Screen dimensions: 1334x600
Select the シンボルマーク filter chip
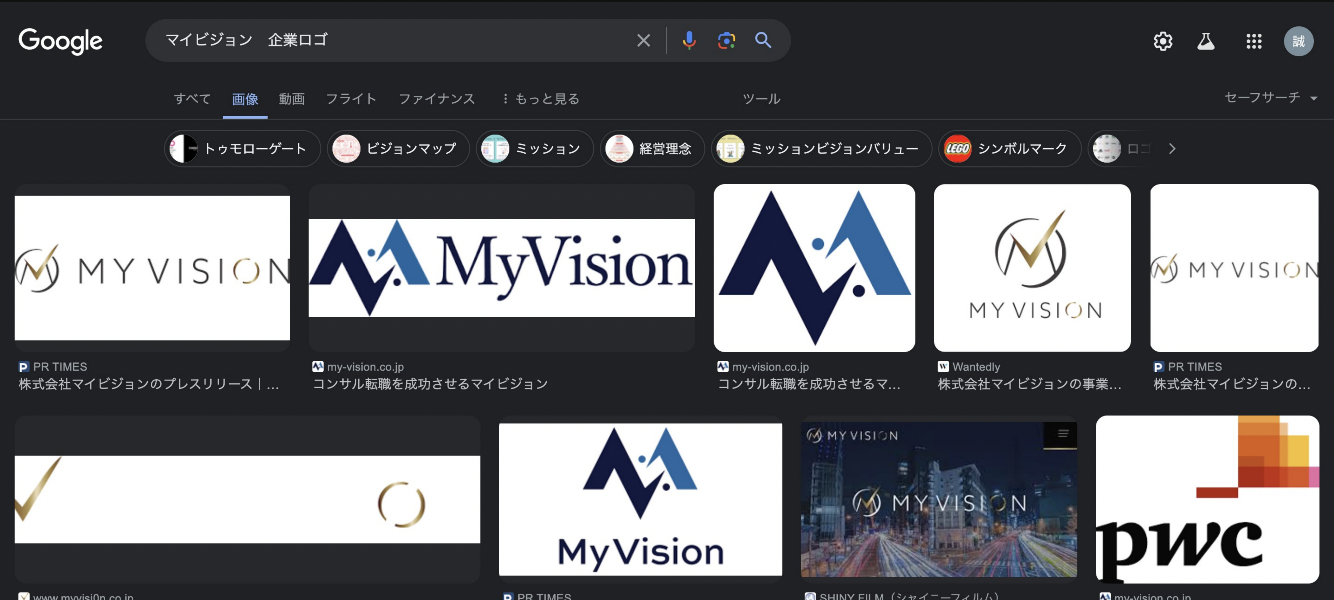click(x=1010, y=149)
